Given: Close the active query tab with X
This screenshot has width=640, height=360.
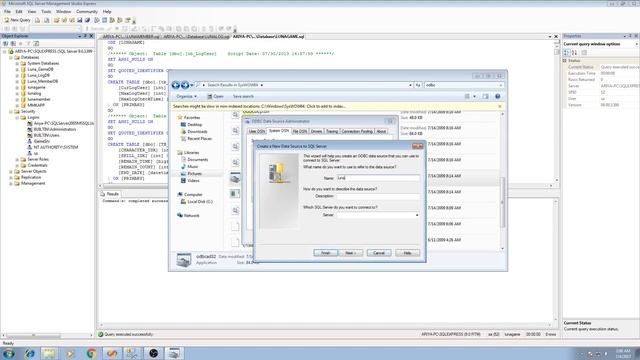Looking at the screenshot, I should tap(556, 36).
